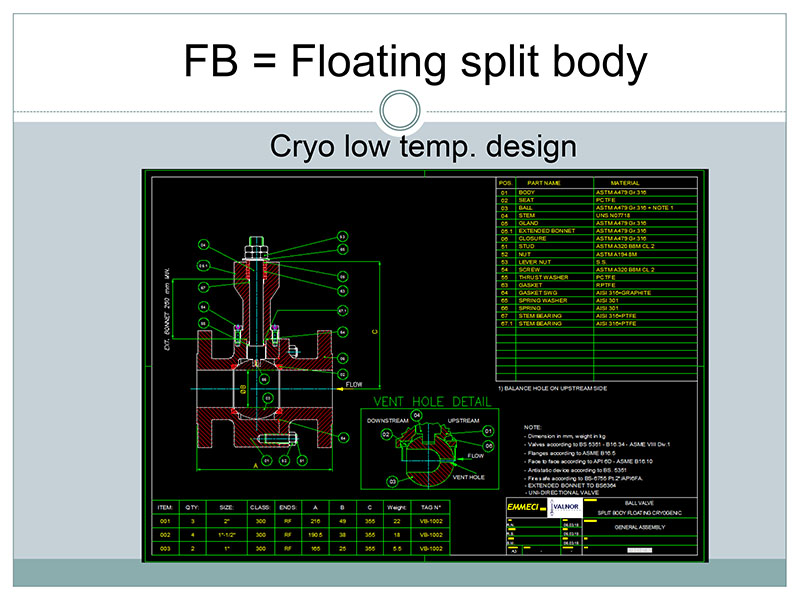Click 'ASTM A194 8M' nut material cell
Image resolution: width=800 pixels, height=600 pixels.
(616, 254)
